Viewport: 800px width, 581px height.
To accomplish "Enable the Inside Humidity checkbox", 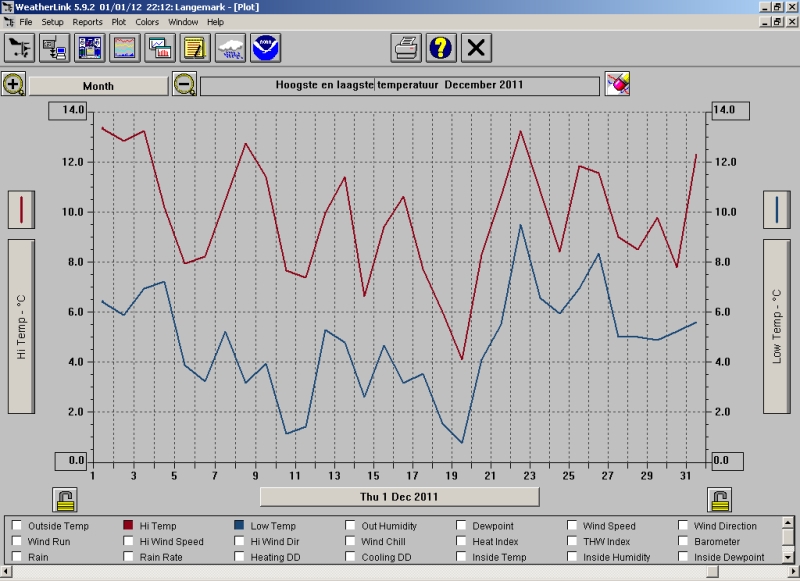I will tap(572, 557).
